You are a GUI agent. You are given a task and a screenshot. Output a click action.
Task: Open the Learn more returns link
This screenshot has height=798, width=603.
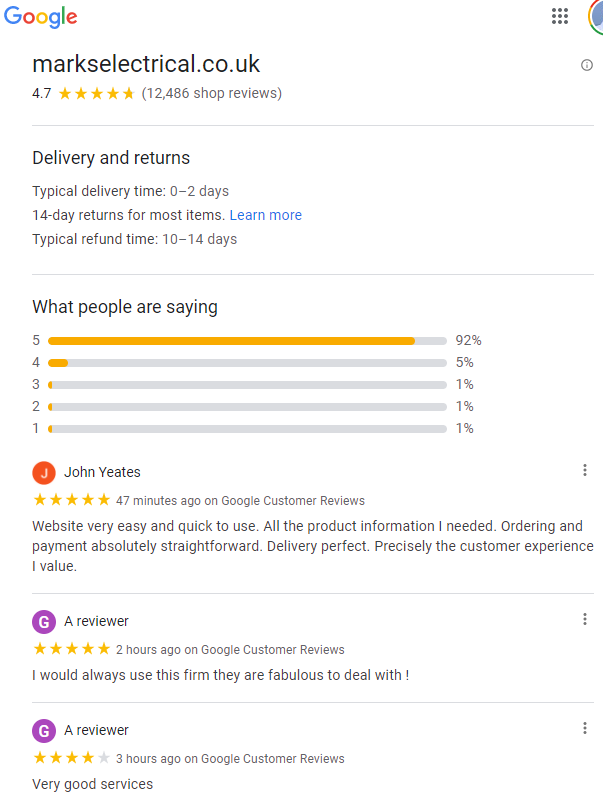266,215
